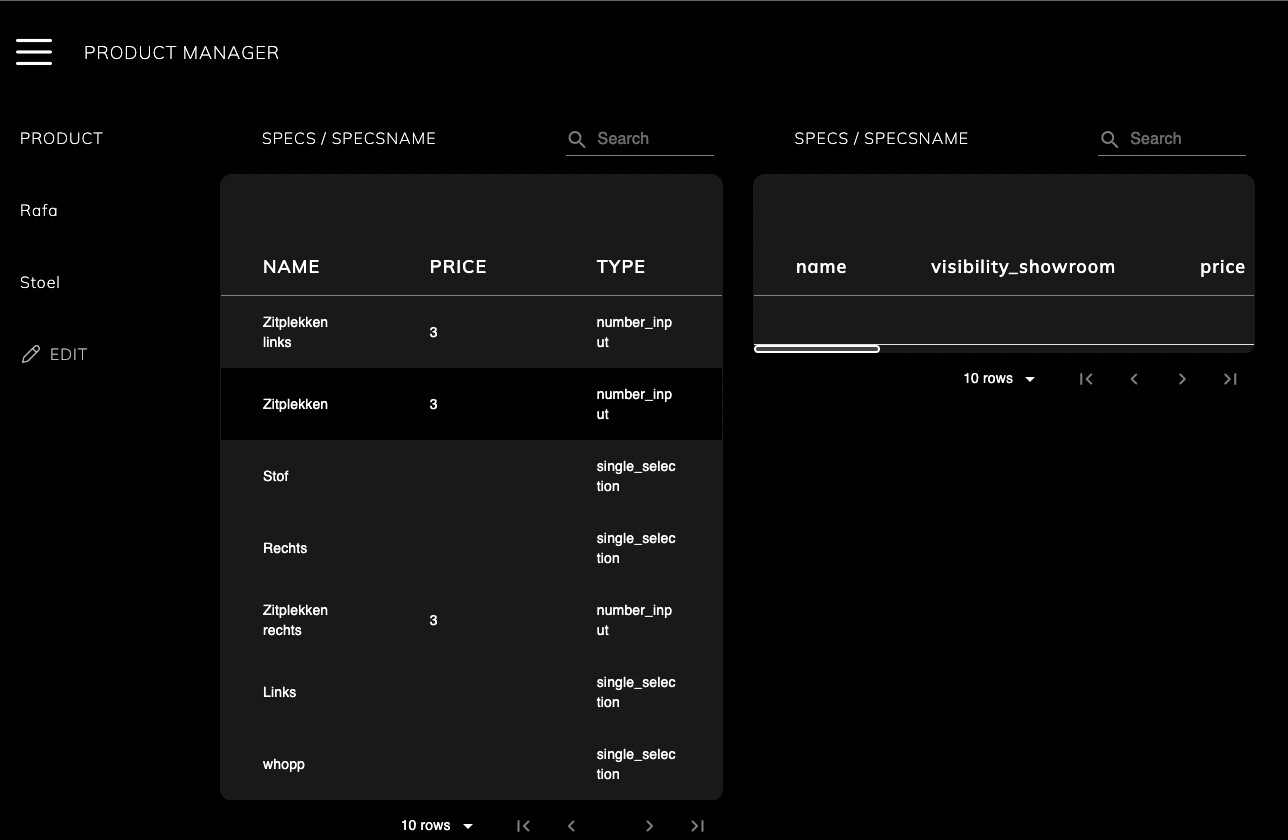Sort left table by PRICE column header
The height and width of the screenshot is (840, 1288).
[458, 267]
